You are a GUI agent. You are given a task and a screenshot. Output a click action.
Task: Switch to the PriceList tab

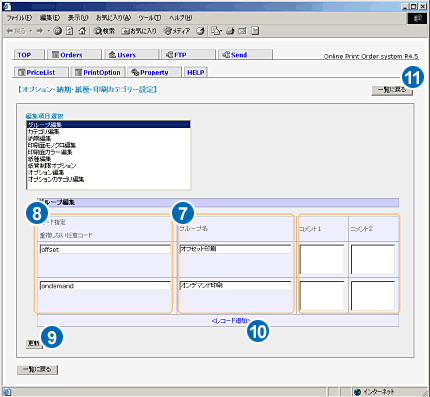point(41,72)
